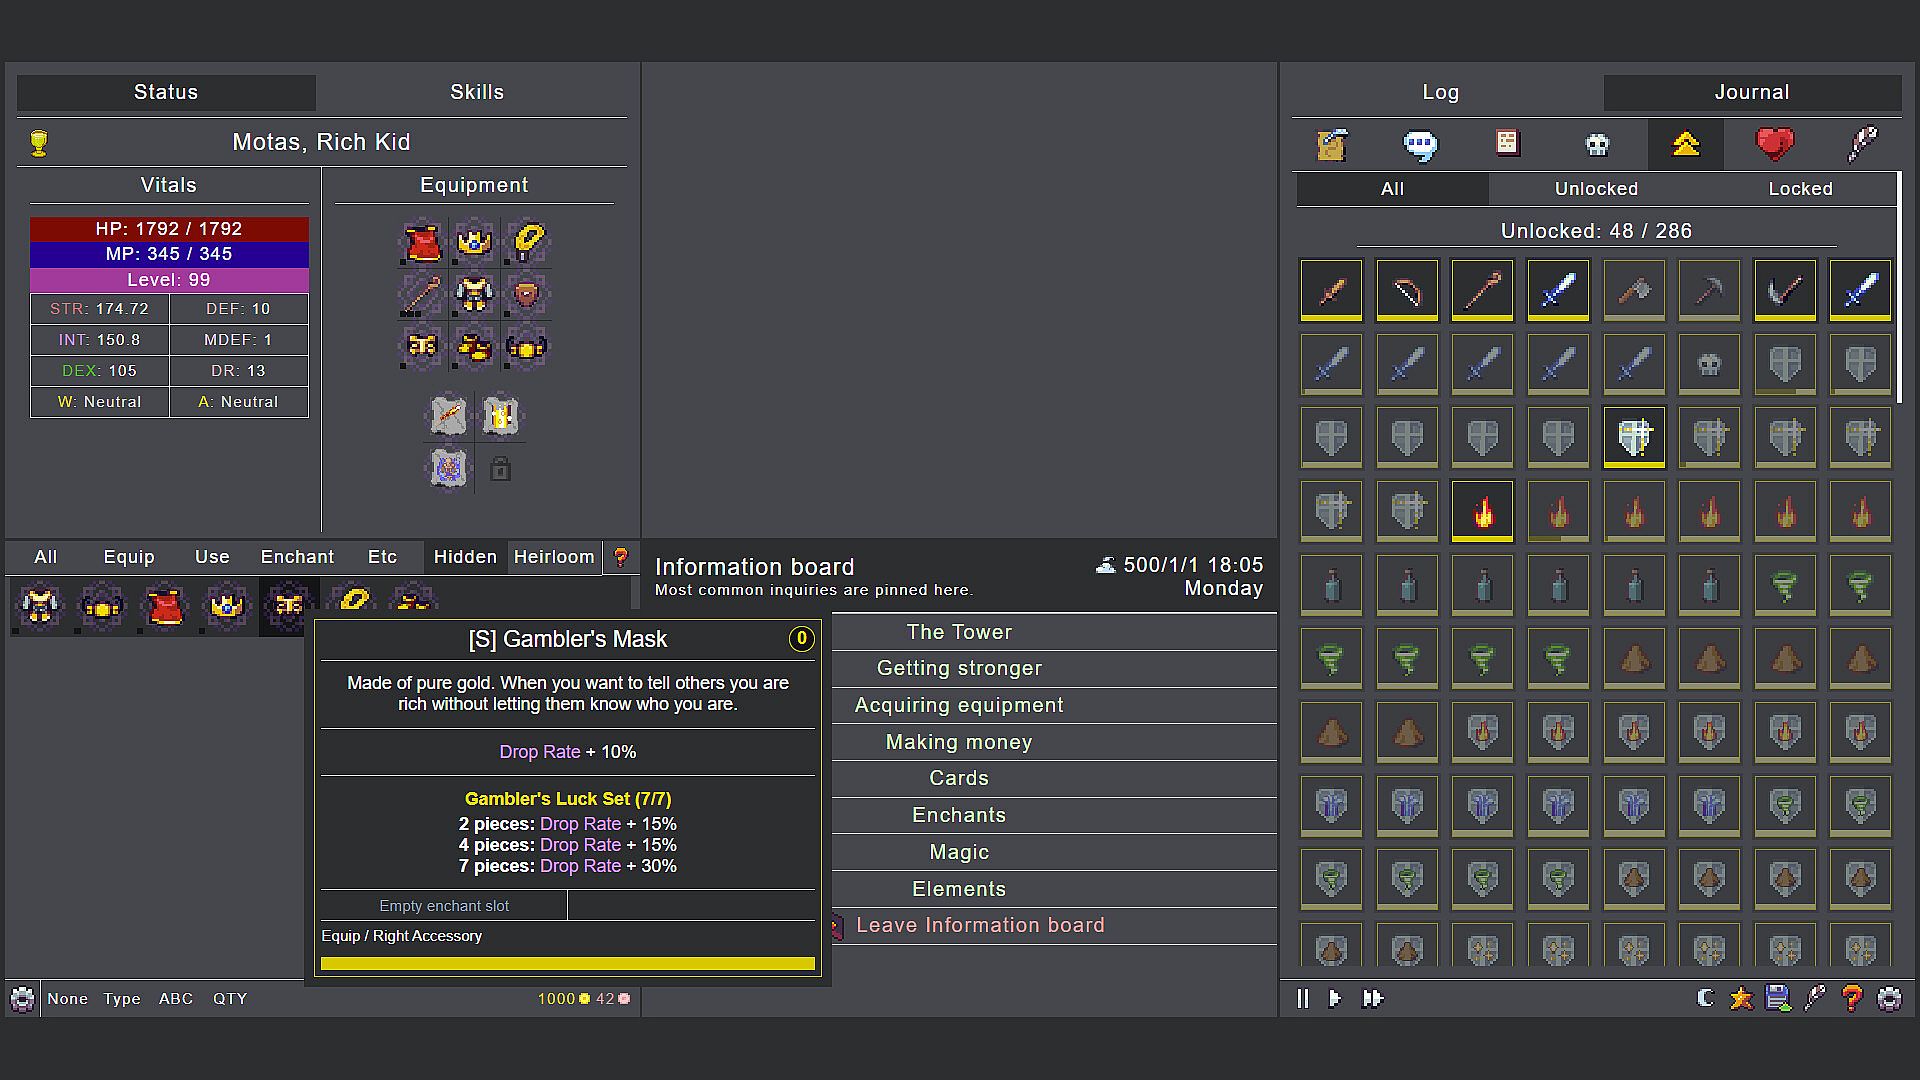Toggle the Heirloom inventory filter

pos(554,557)
